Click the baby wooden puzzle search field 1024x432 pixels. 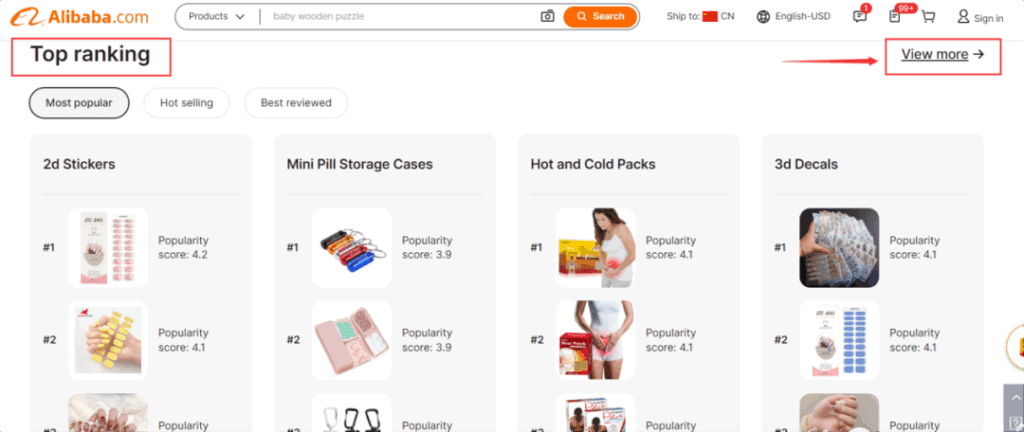pos(398,16)
